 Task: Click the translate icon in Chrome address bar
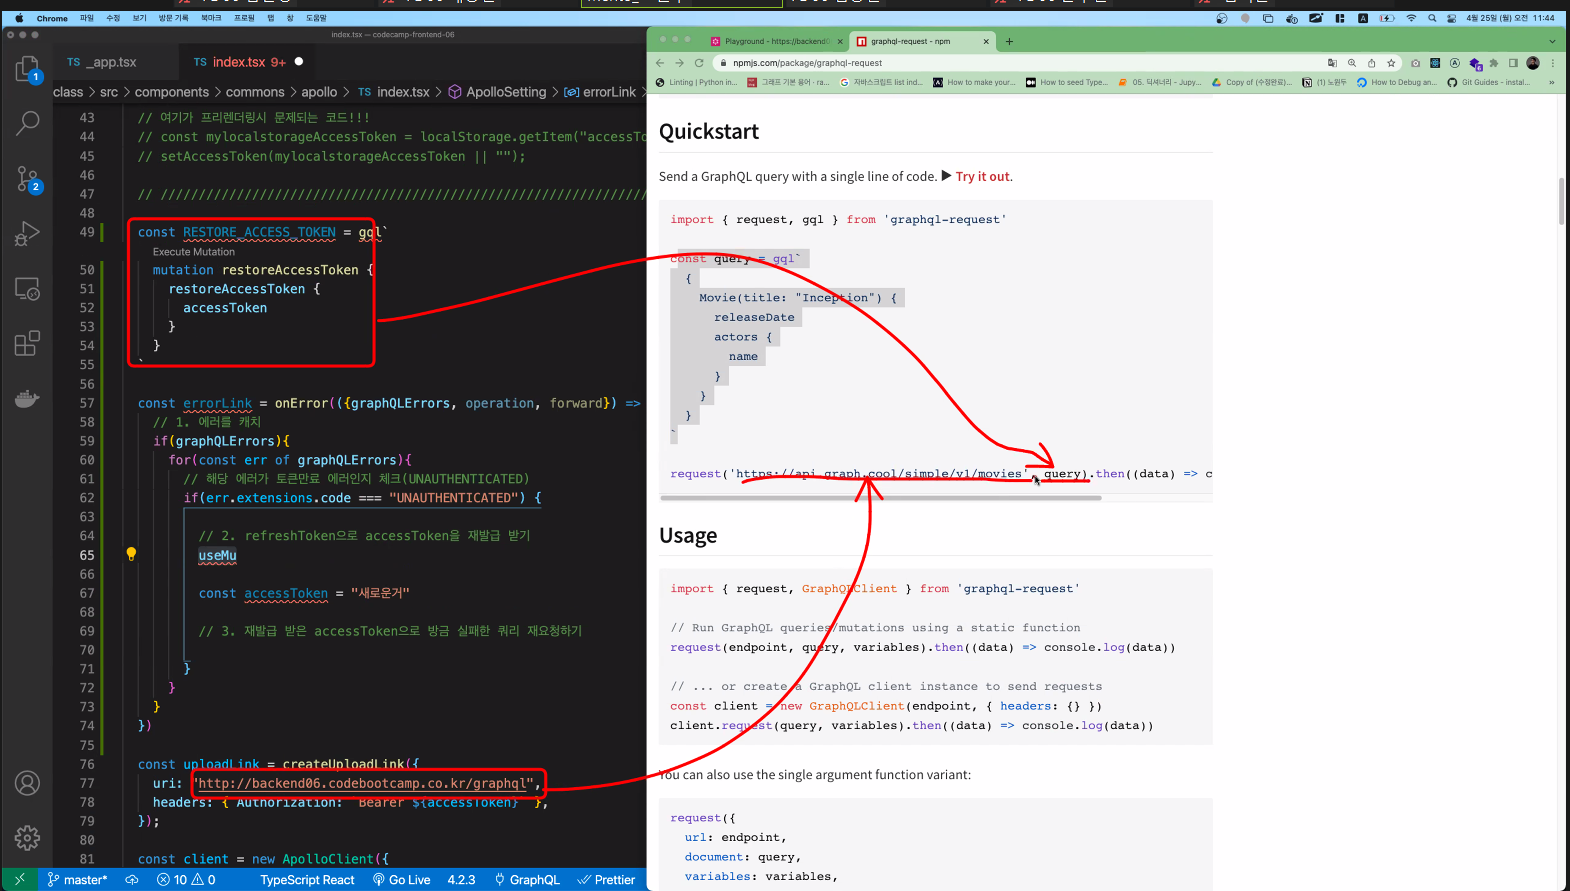click(1332, 63)
